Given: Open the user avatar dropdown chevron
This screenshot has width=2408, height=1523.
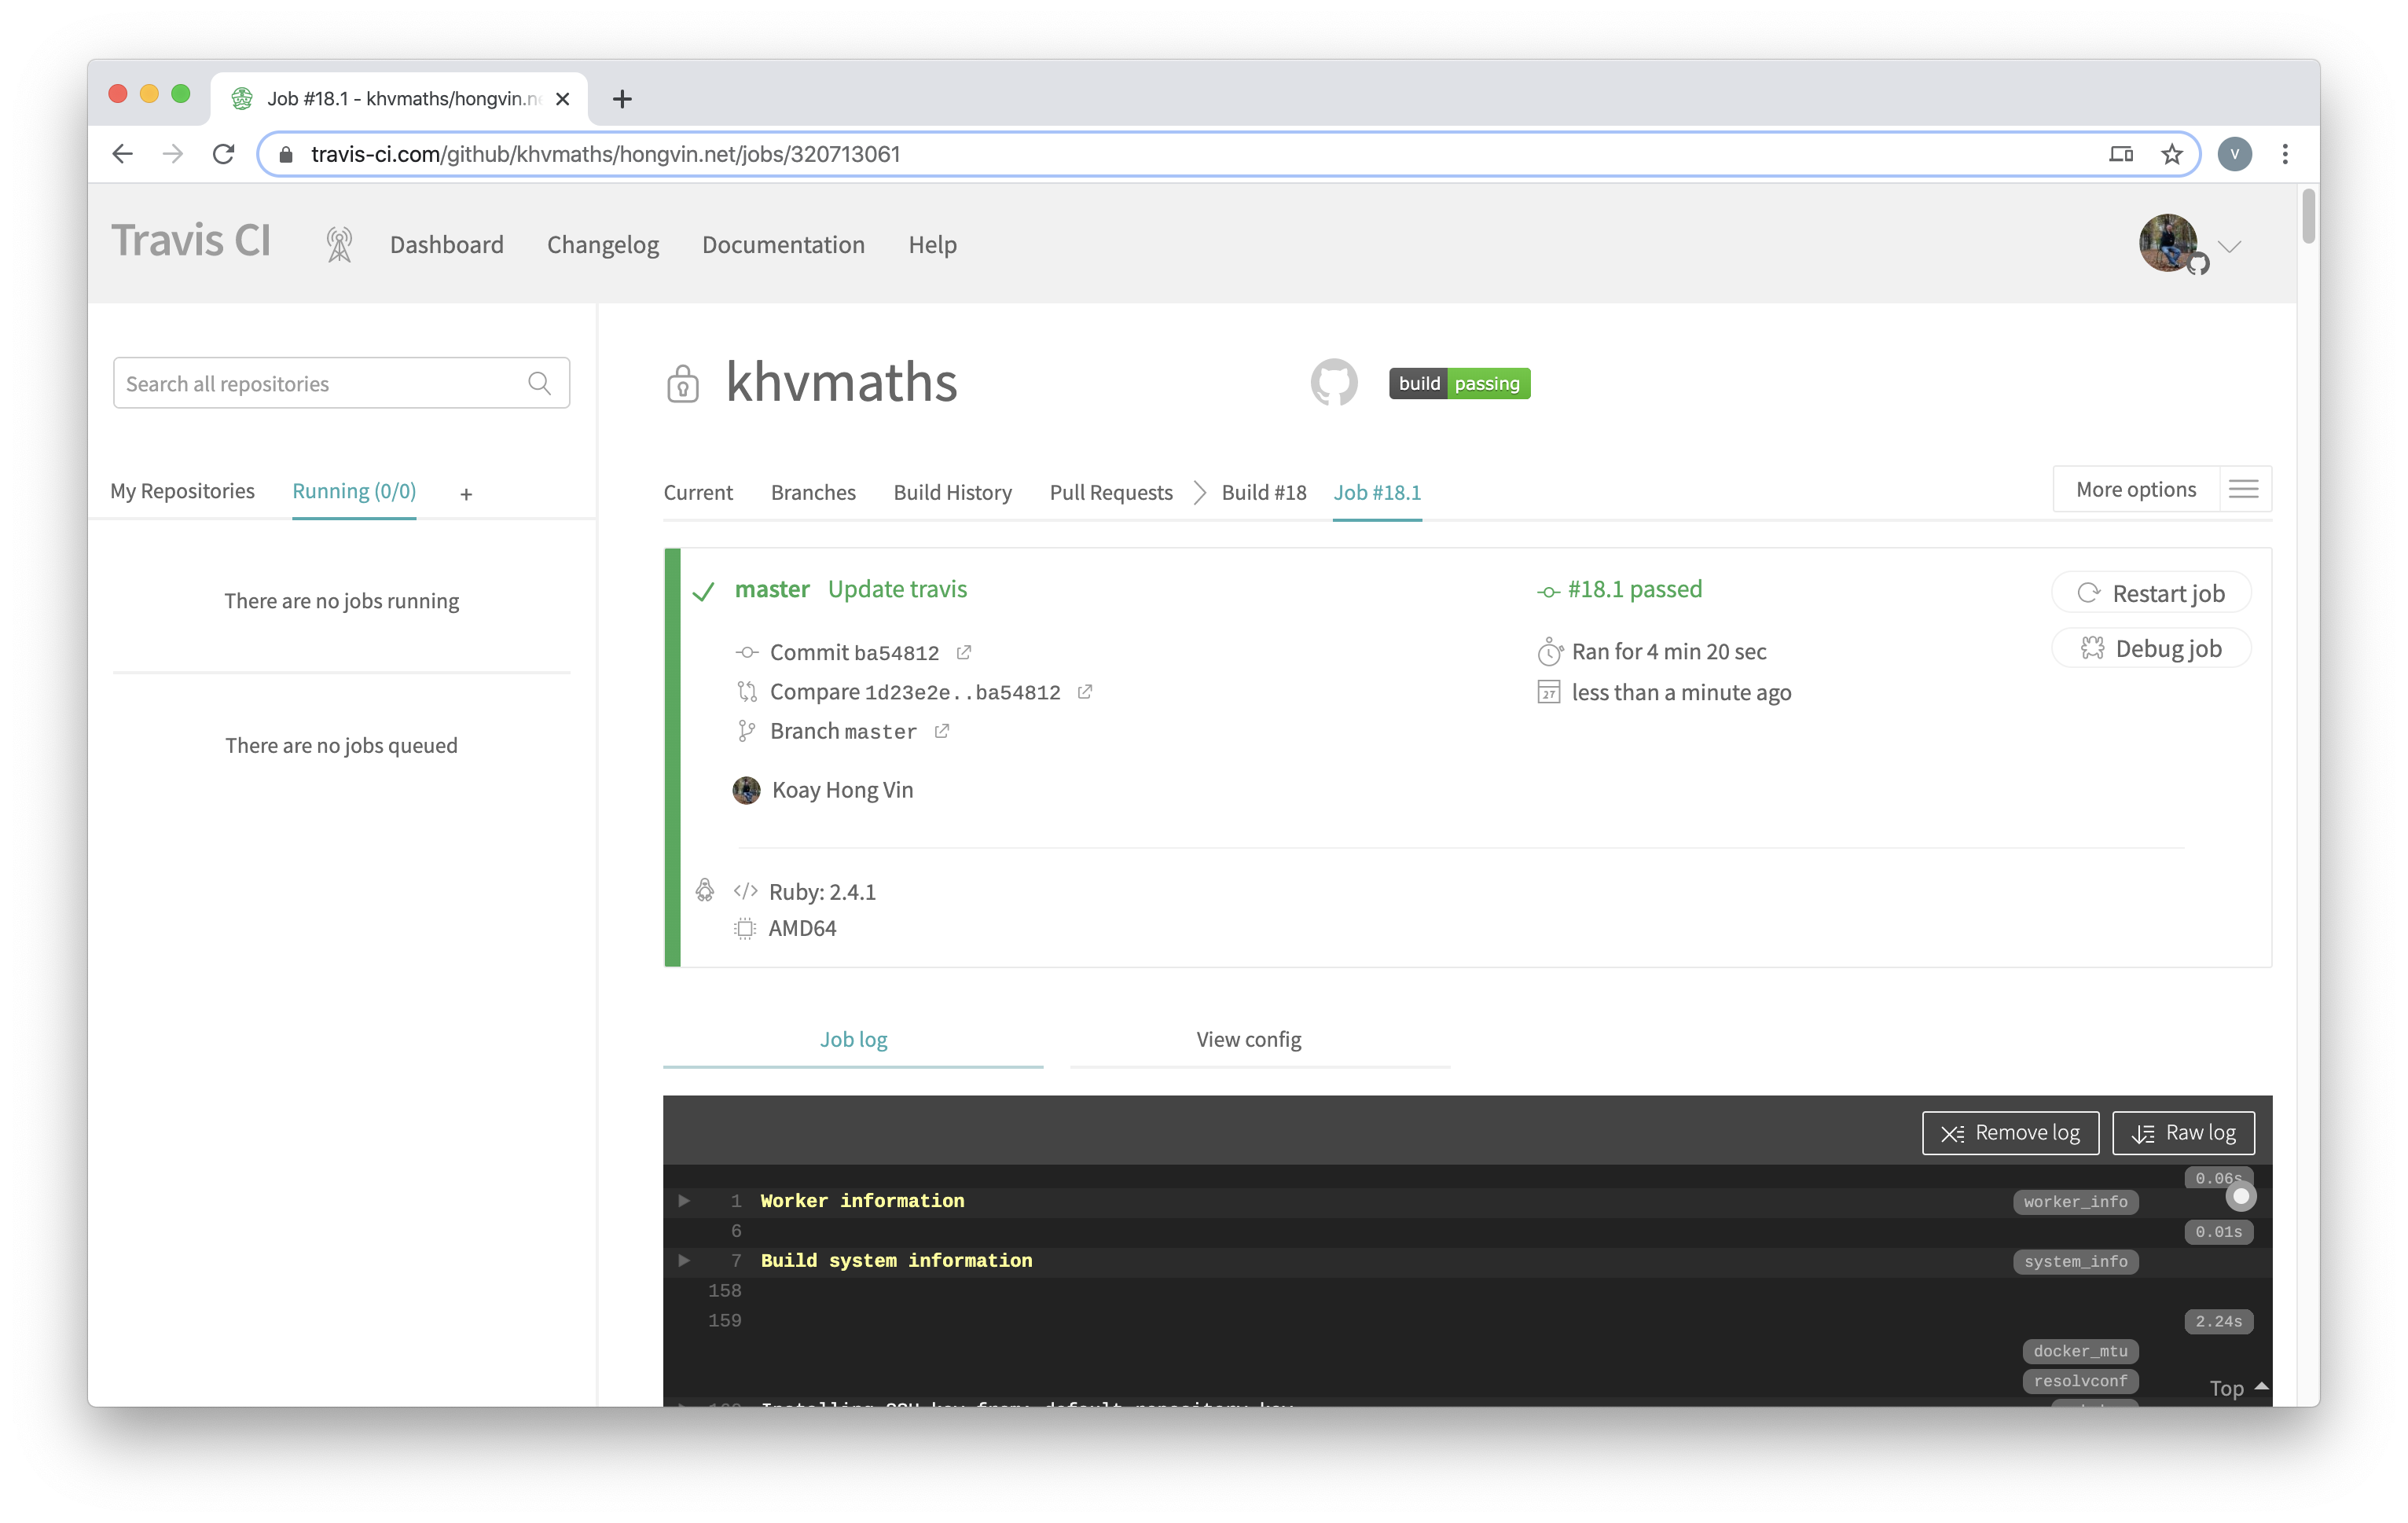Looking at the screenshot, I should [2229, 246].
